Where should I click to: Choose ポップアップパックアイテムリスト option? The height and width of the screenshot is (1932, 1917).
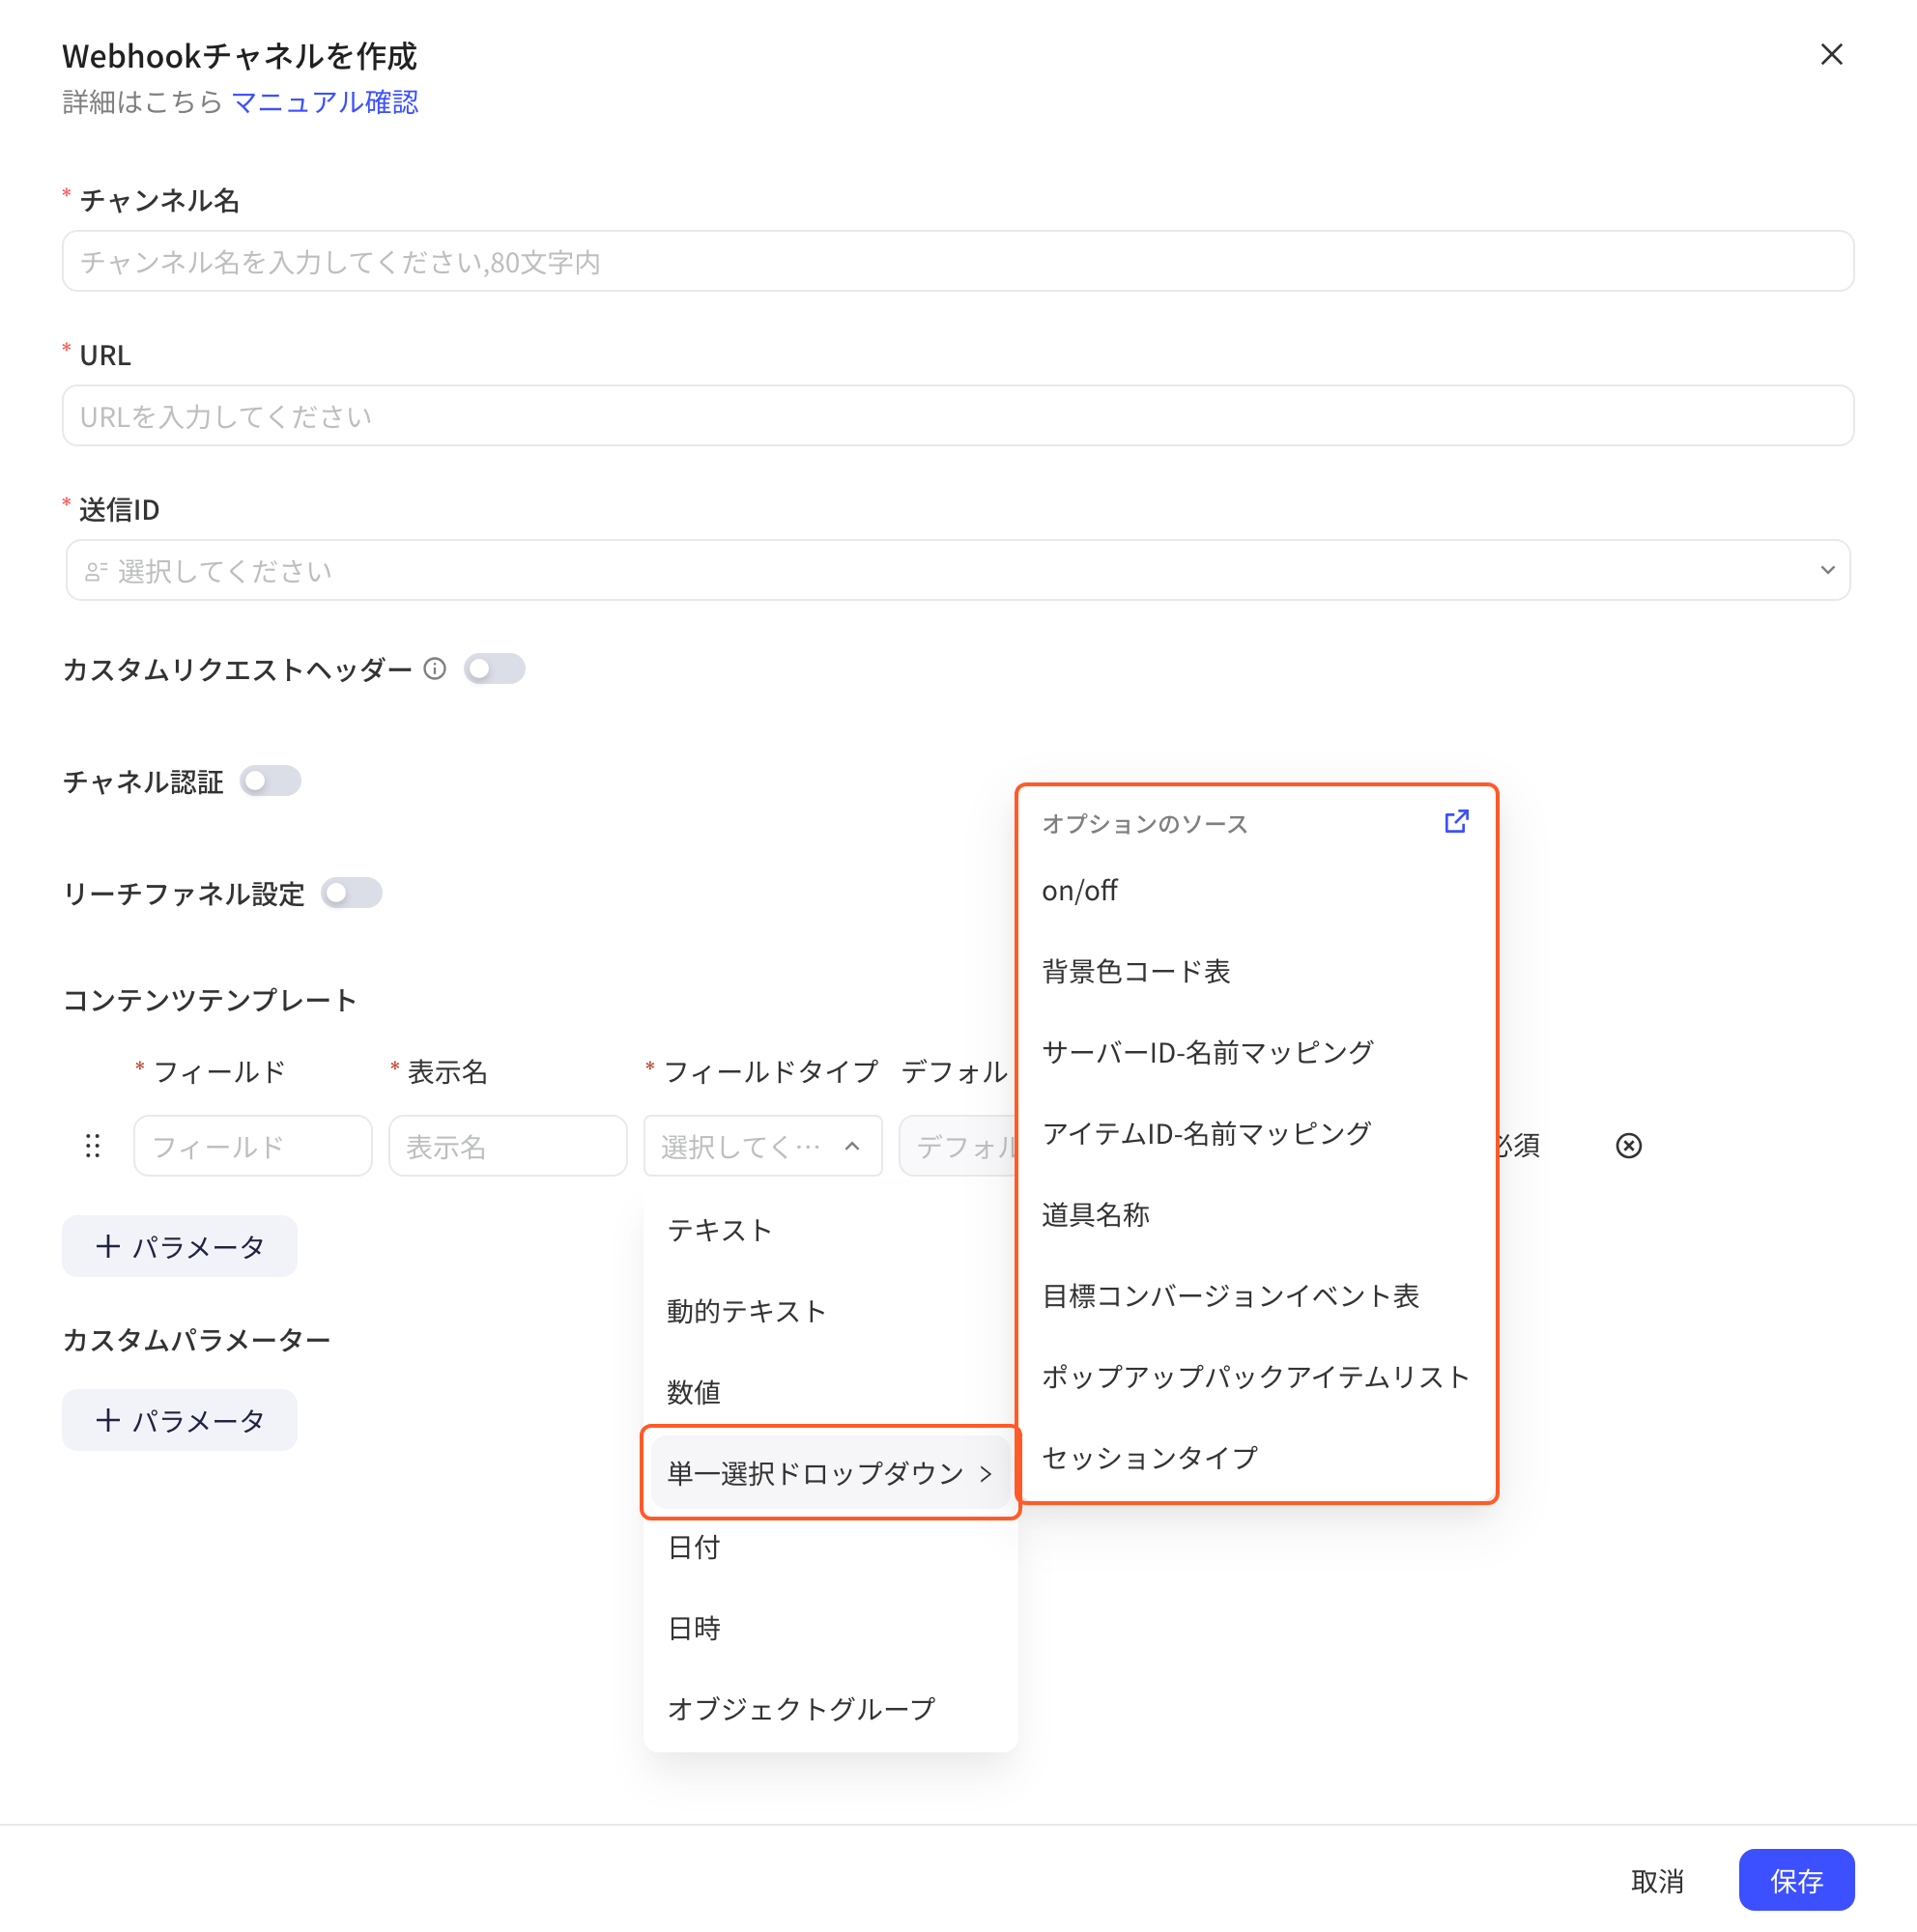point(1256,1377)
